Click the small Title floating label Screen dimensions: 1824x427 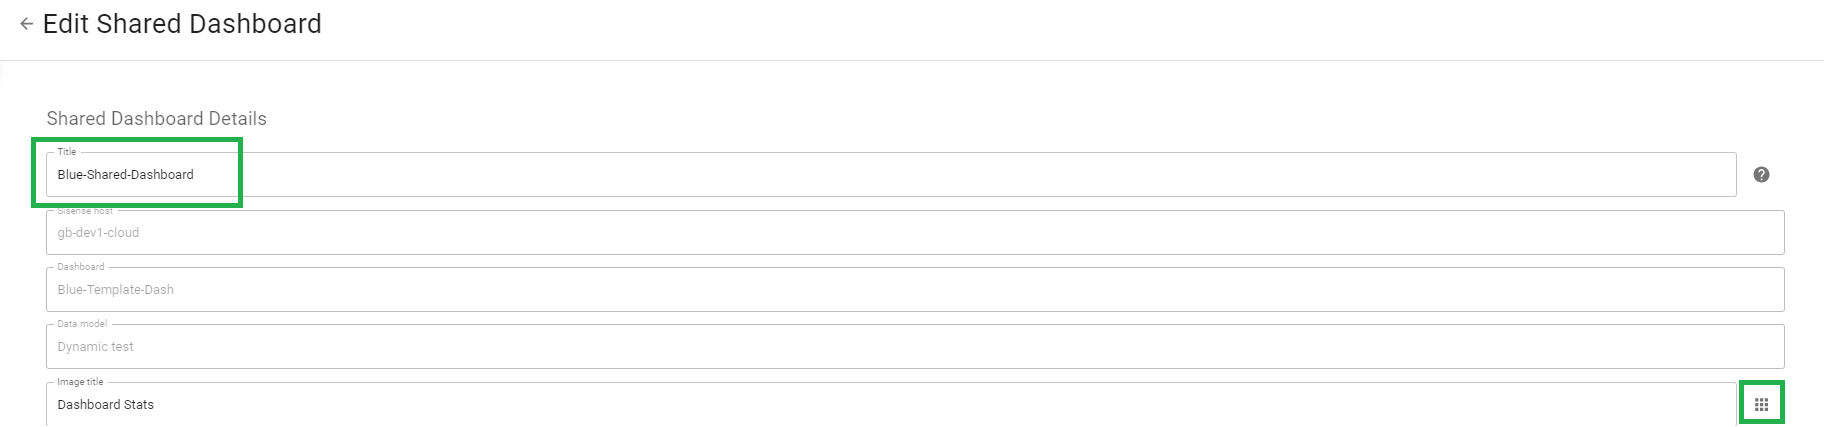click(67, 152)
